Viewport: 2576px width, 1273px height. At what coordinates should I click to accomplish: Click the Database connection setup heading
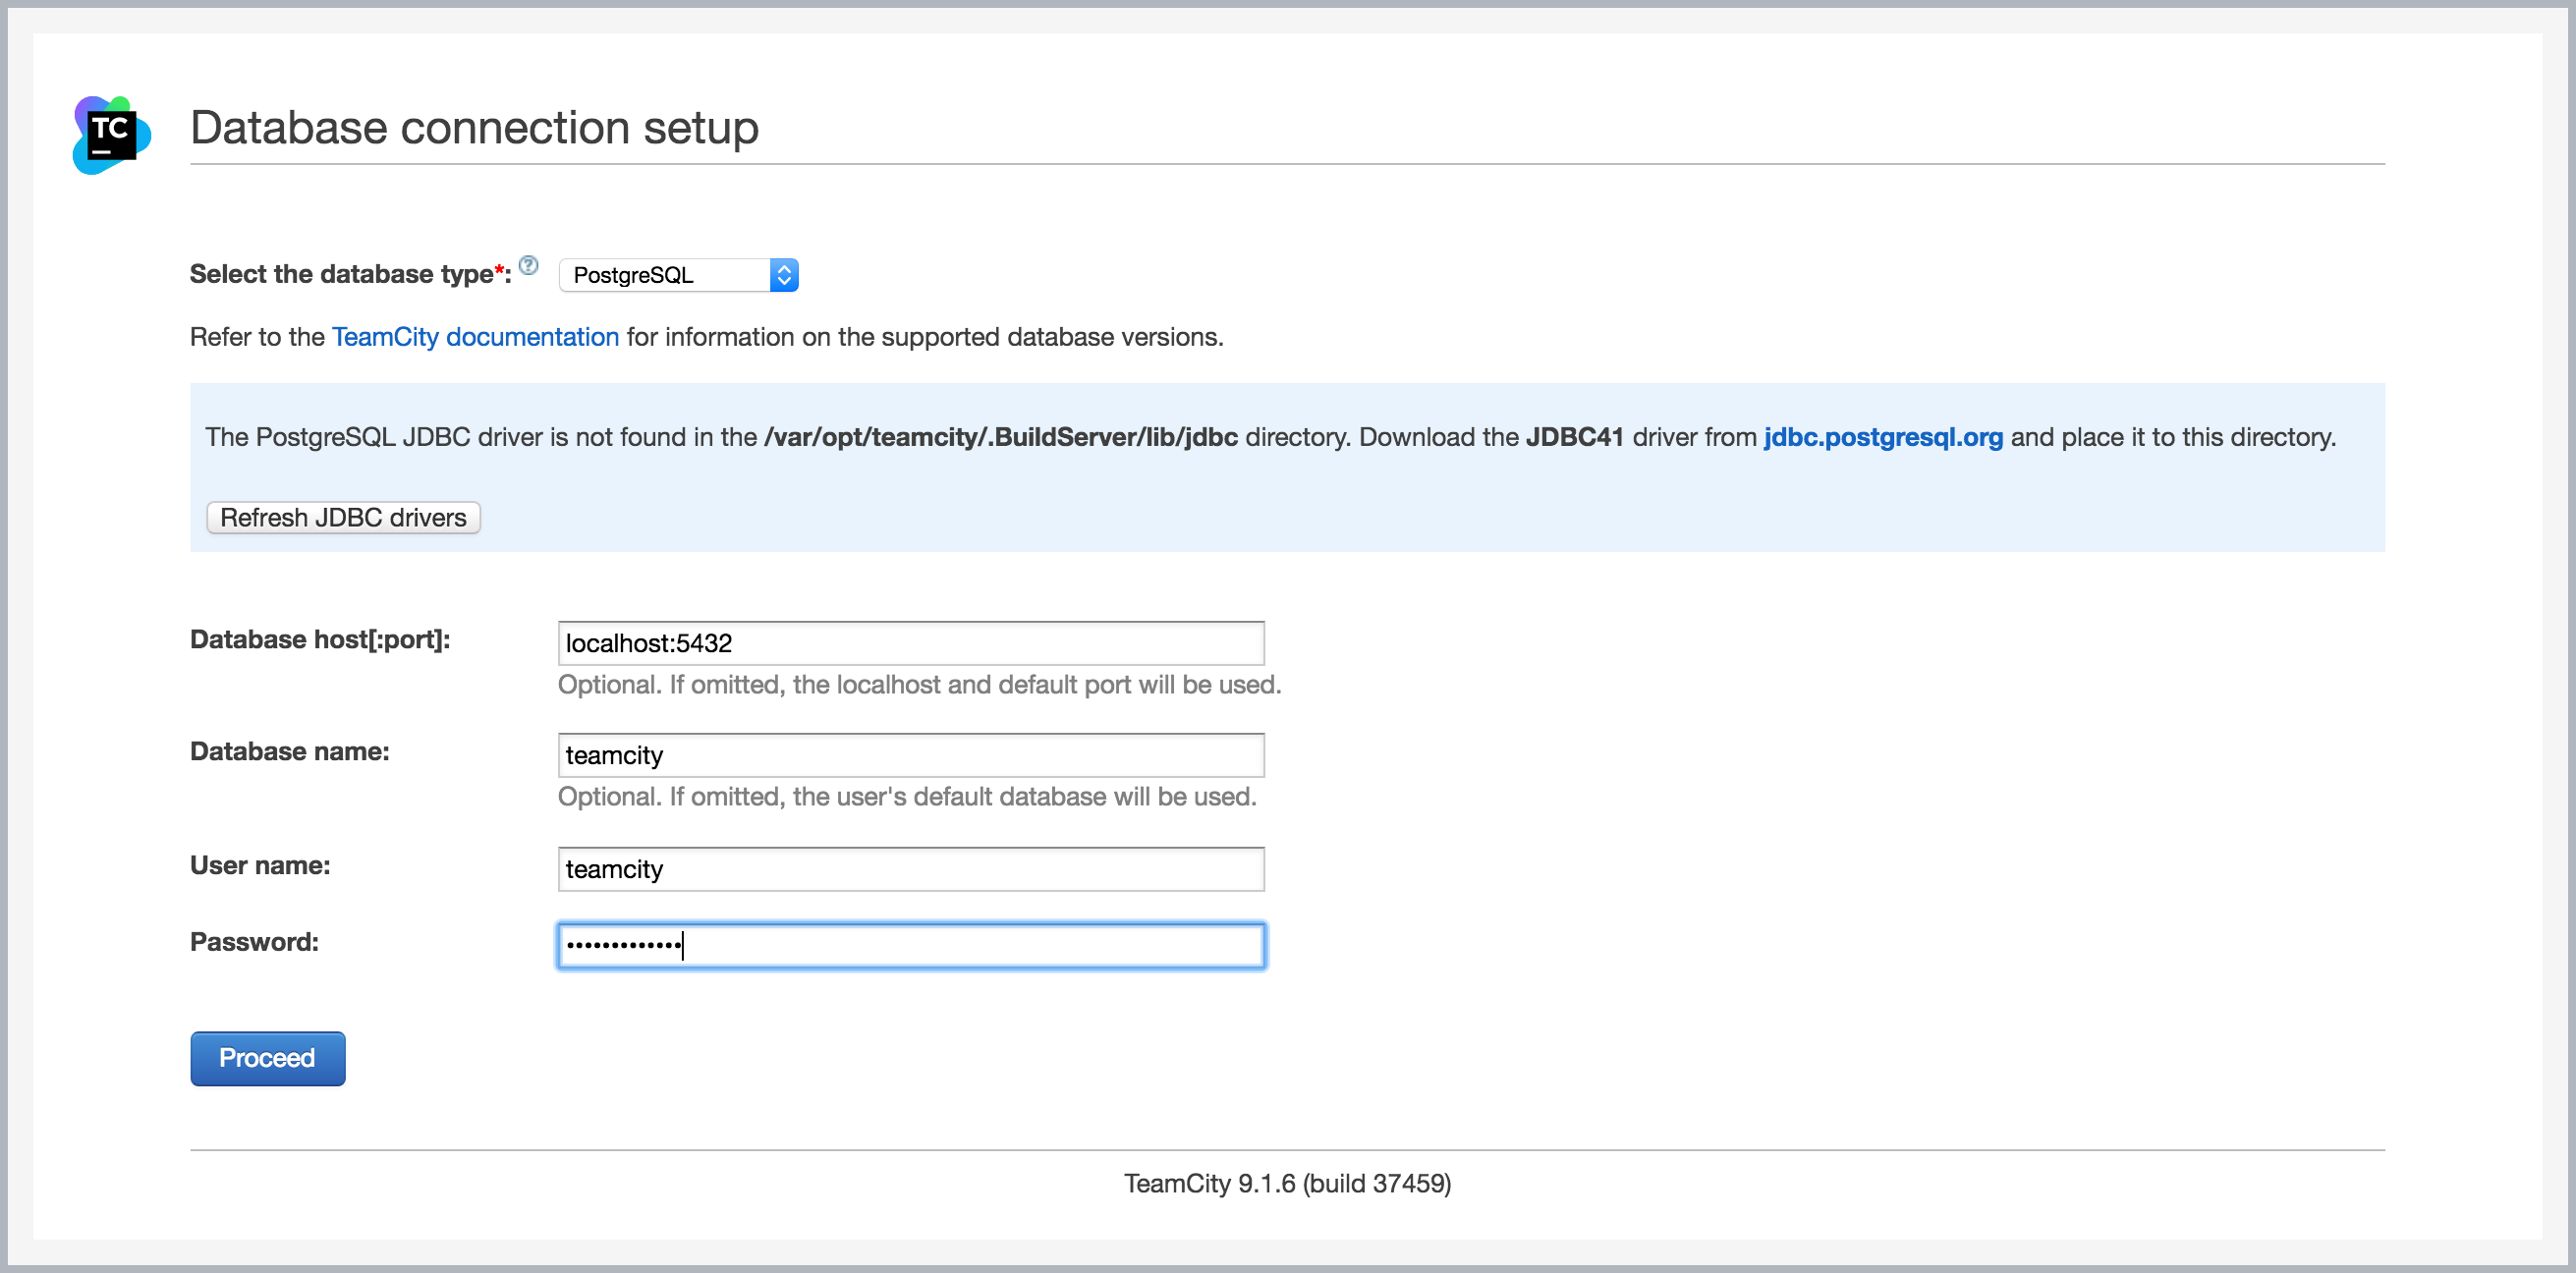475,128
